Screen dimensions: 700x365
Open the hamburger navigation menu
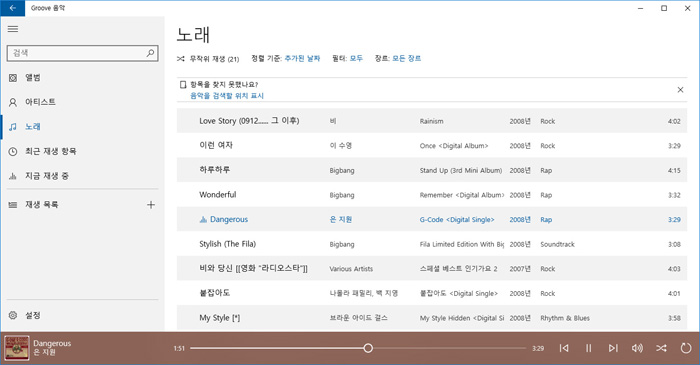click(13, 29)
